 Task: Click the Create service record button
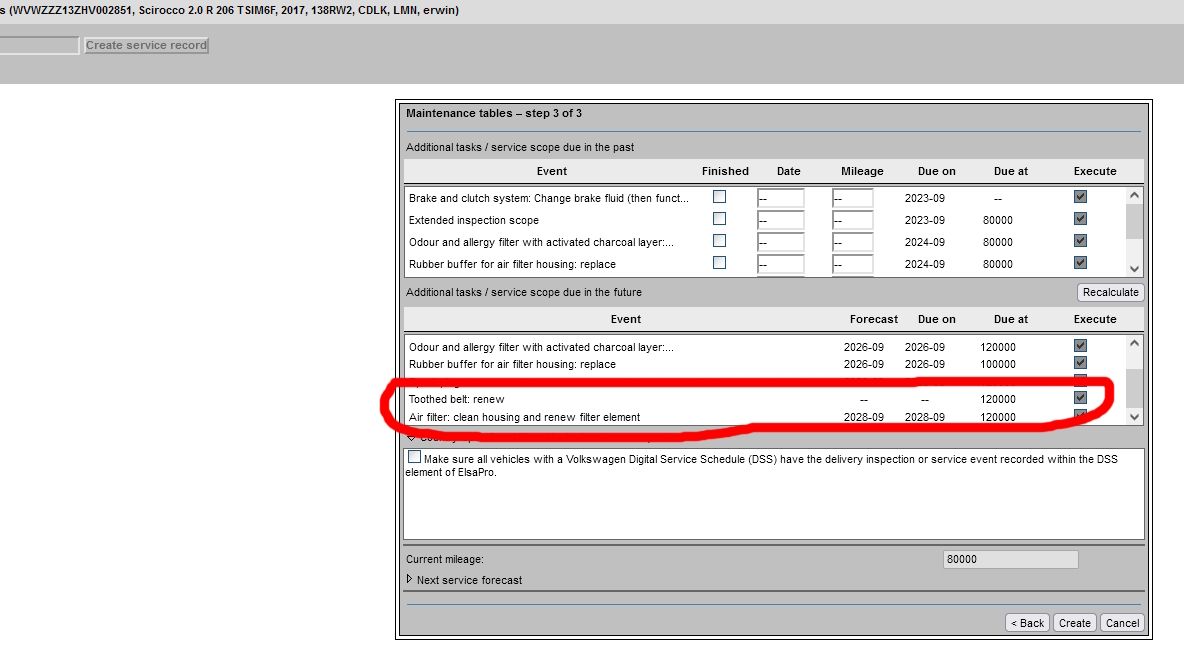146,45
